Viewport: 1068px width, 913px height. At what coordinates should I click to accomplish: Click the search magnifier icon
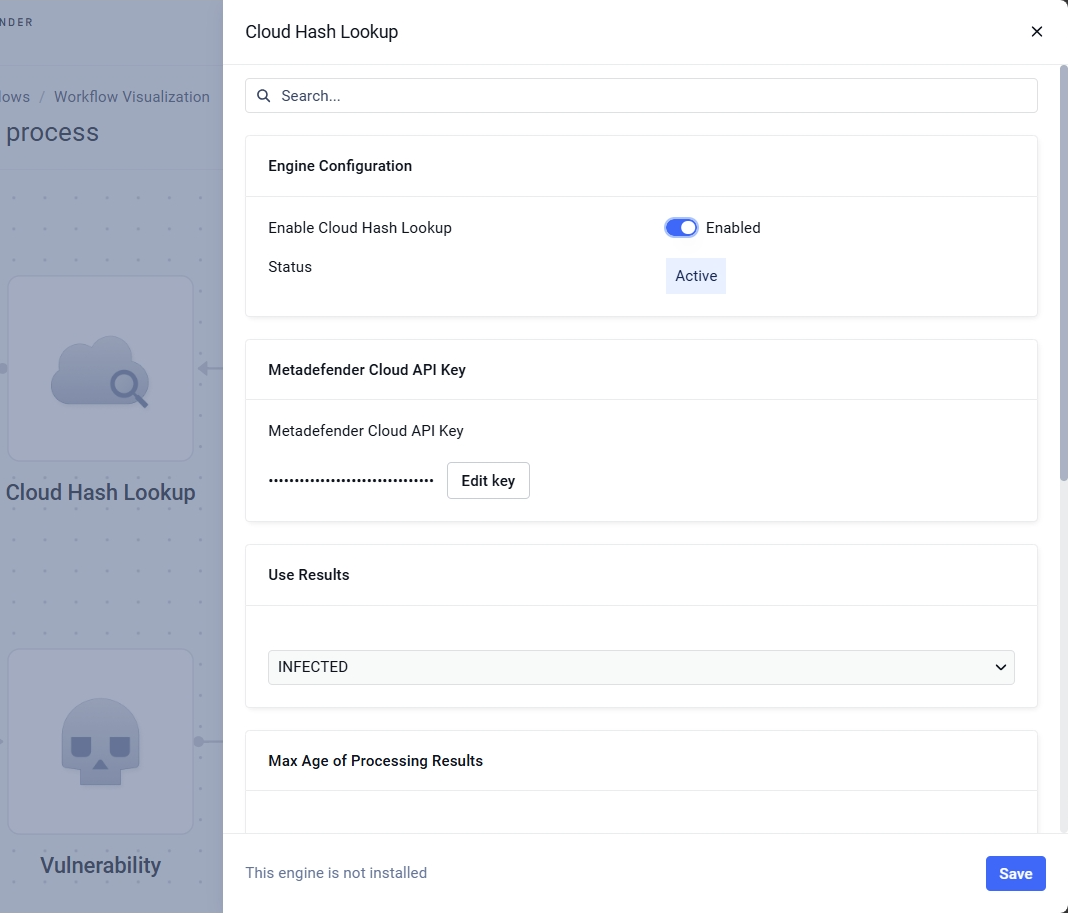264,96
